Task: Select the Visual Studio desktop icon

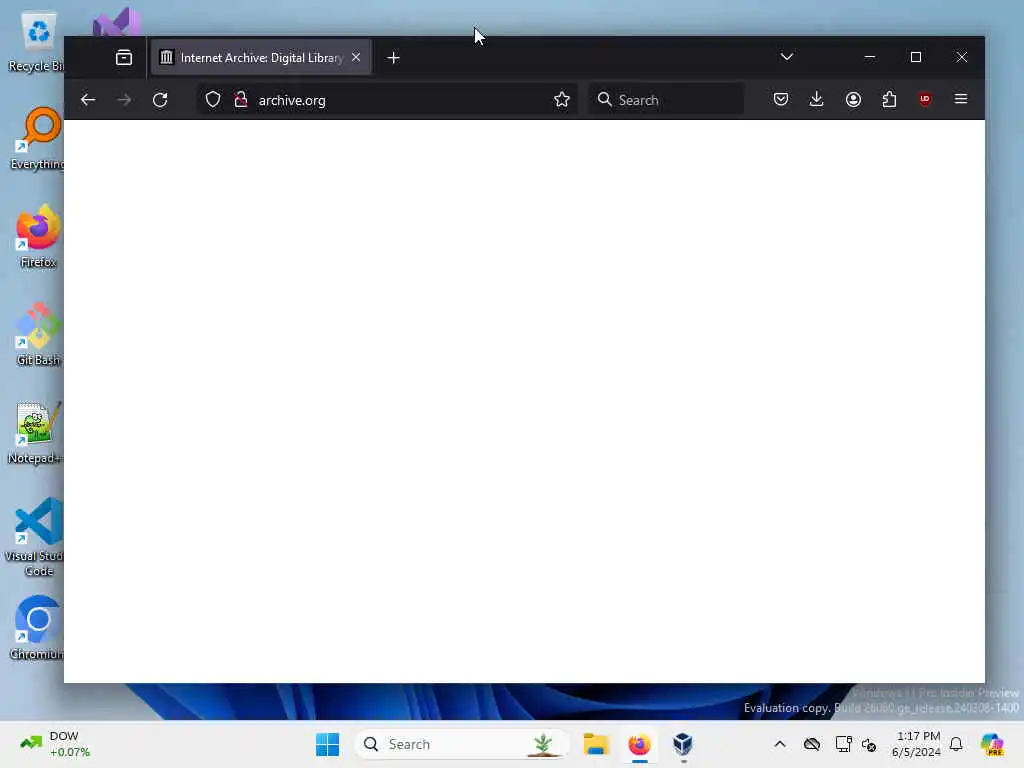Action: [x=116, y=24]
